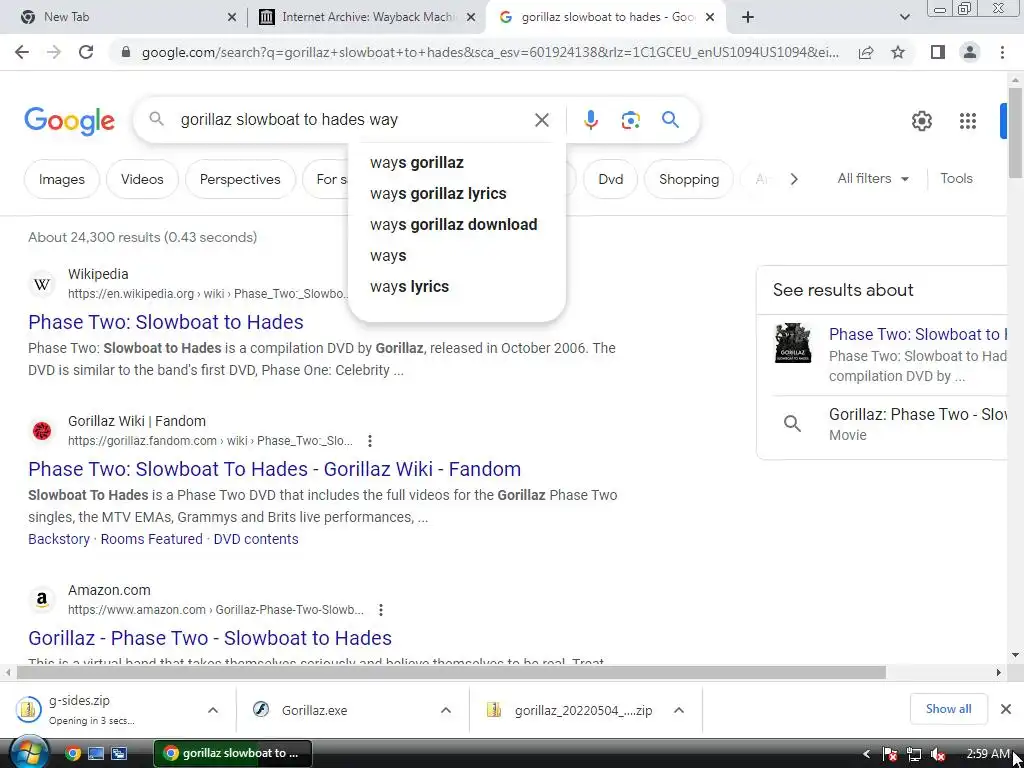1024x768 pixels.
Task: Select the Perspectives filter
Action: 240,179
